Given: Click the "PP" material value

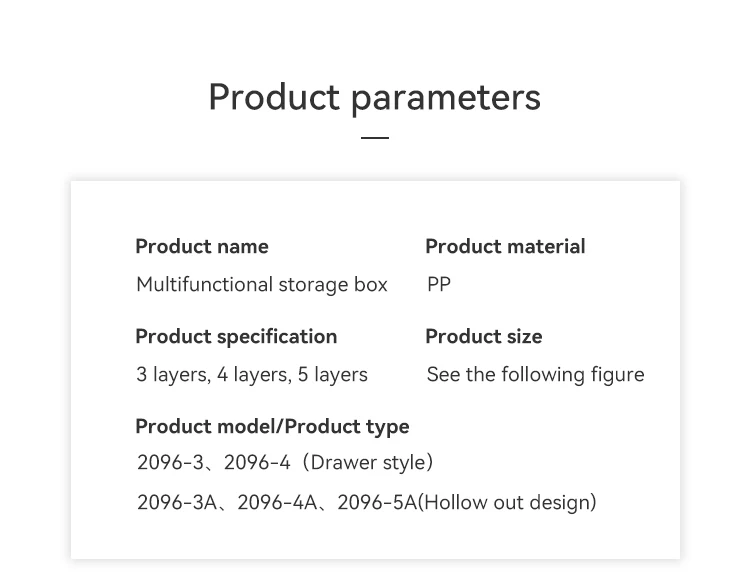Looking at the screenshot, I should tap(439, 285).
